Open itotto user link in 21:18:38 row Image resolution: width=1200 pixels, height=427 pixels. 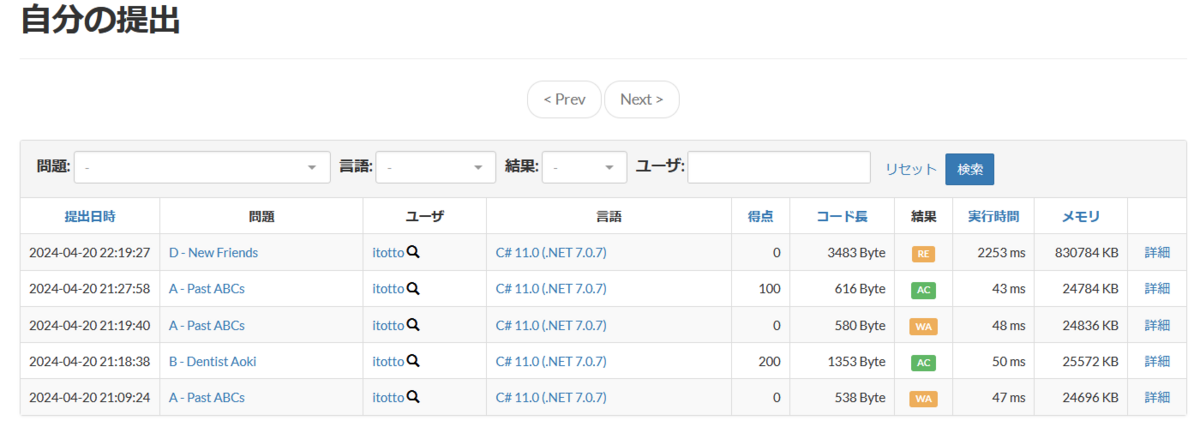(x=388, y=361)
